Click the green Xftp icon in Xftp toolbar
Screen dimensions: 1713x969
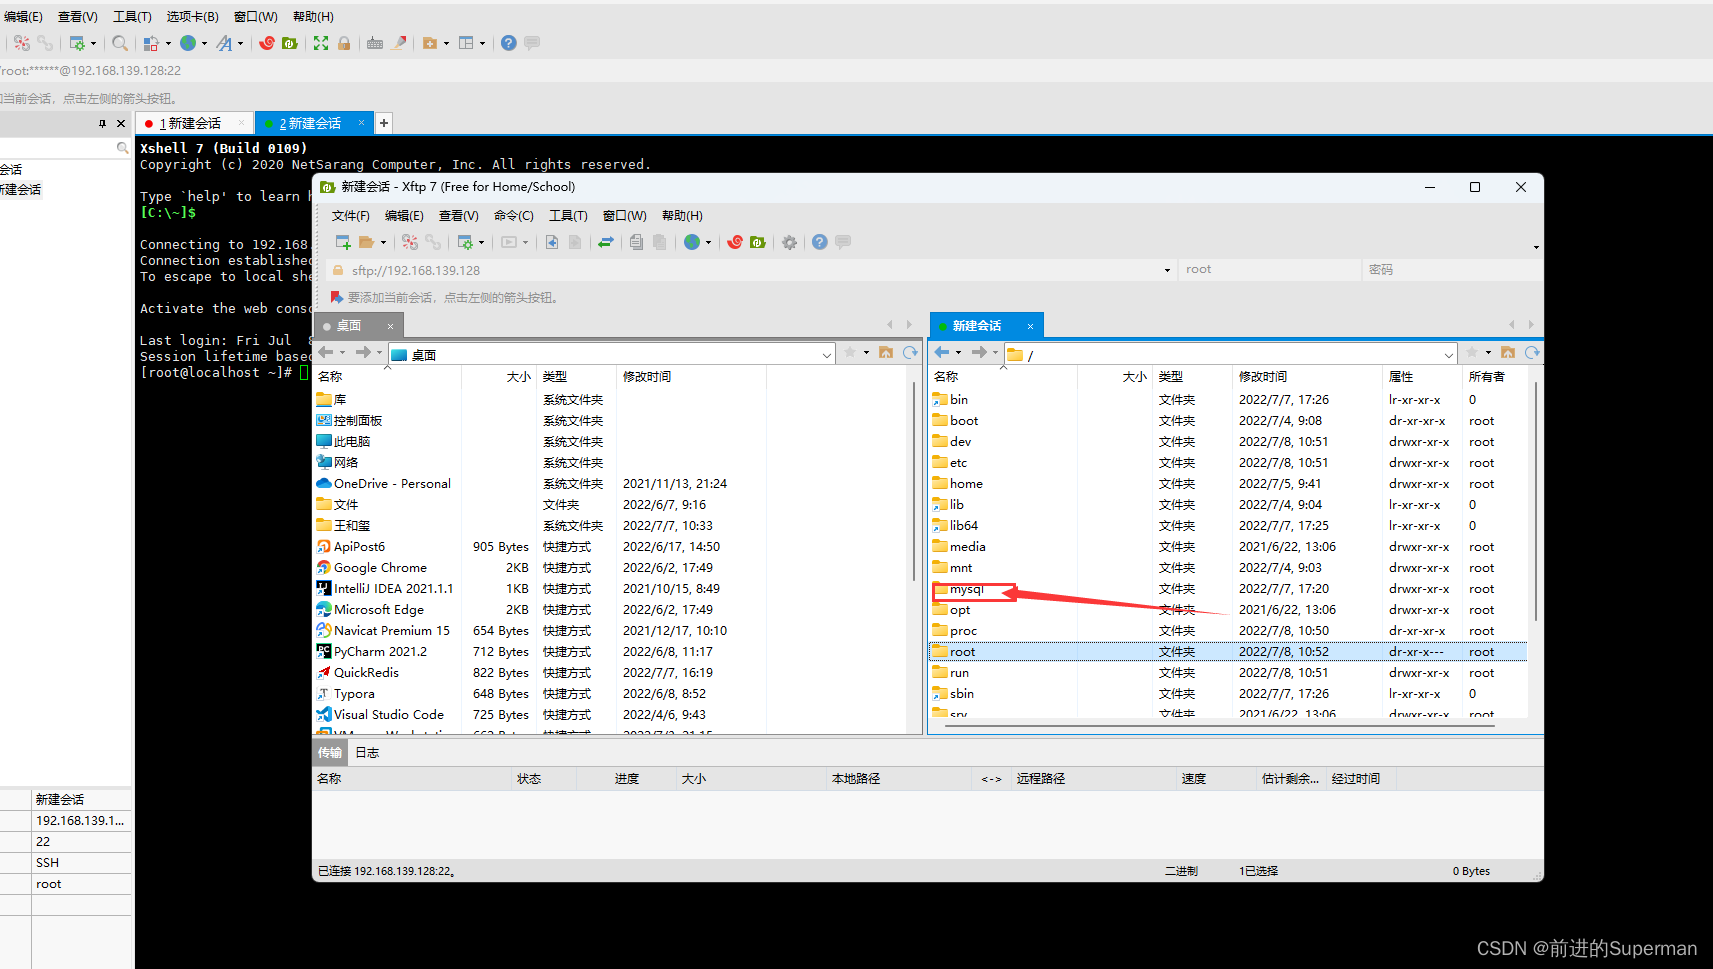click(x=758, y=242)
